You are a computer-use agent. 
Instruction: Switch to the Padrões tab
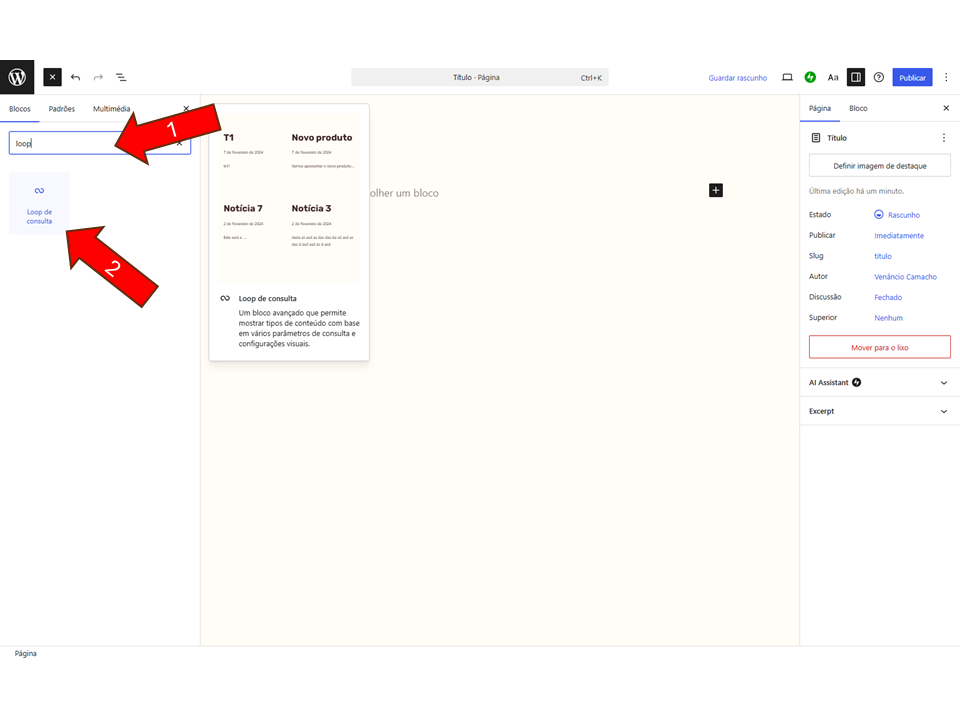coord(62,109)
